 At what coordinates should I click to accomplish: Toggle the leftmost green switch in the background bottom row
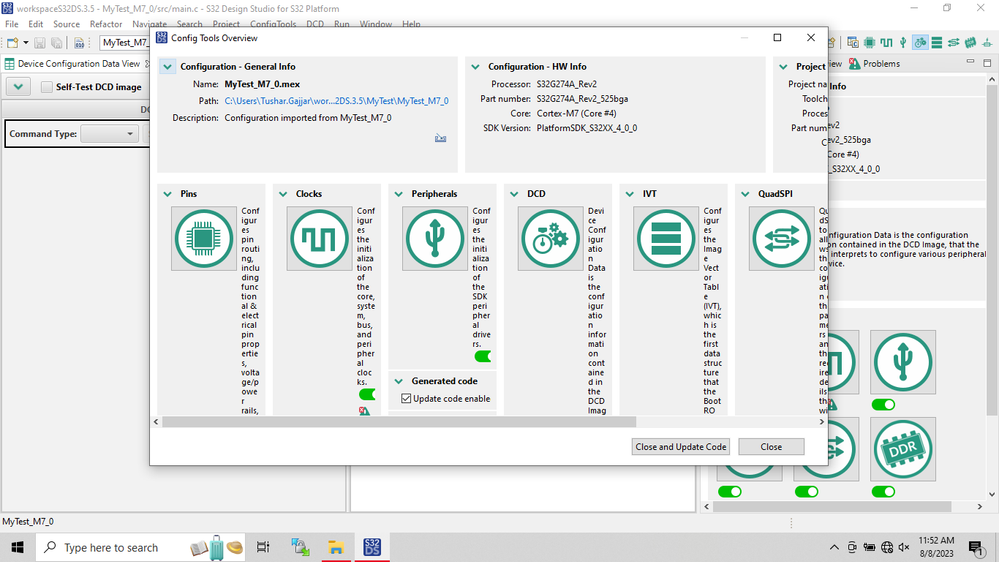729,491
